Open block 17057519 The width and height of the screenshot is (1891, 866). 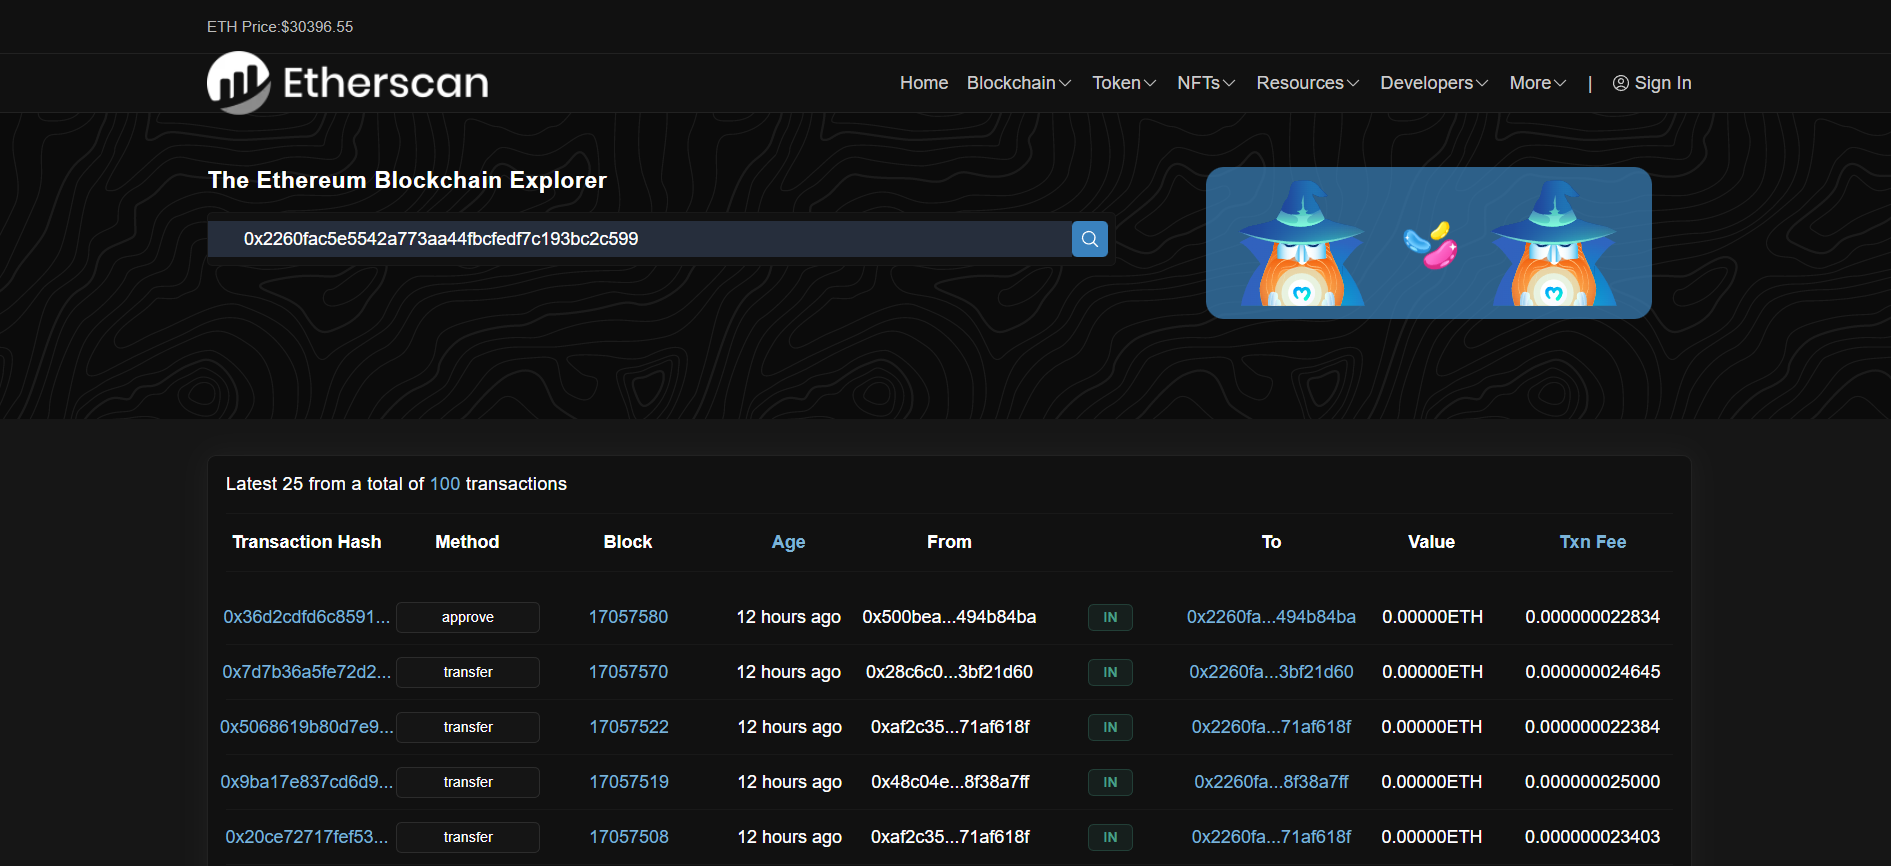(629, 782)
